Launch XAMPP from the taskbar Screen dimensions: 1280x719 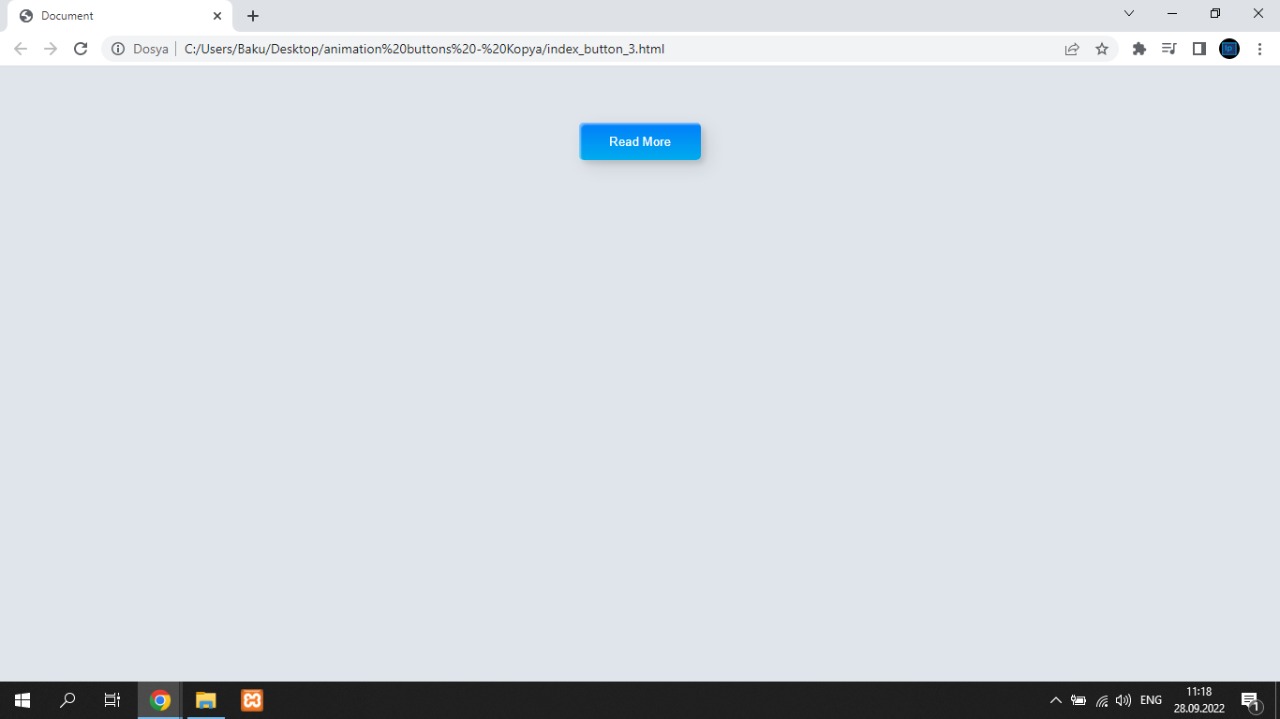point(251,700)
